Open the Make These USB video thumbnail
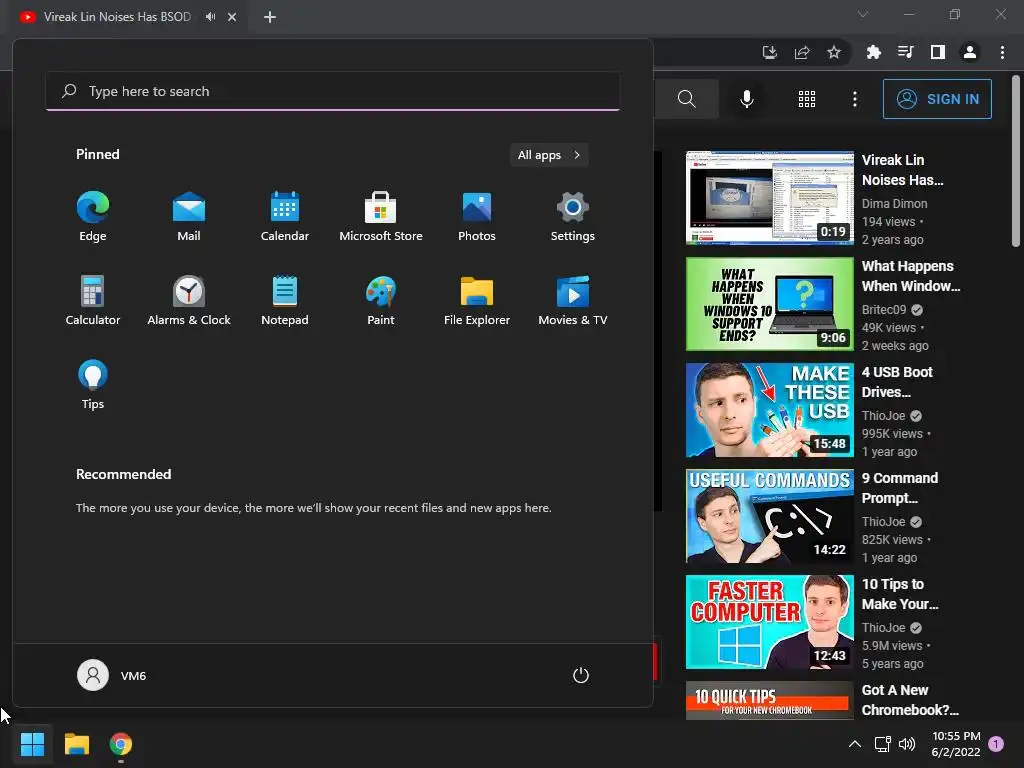Screen dimensions: 1024x768 (769, 410)
